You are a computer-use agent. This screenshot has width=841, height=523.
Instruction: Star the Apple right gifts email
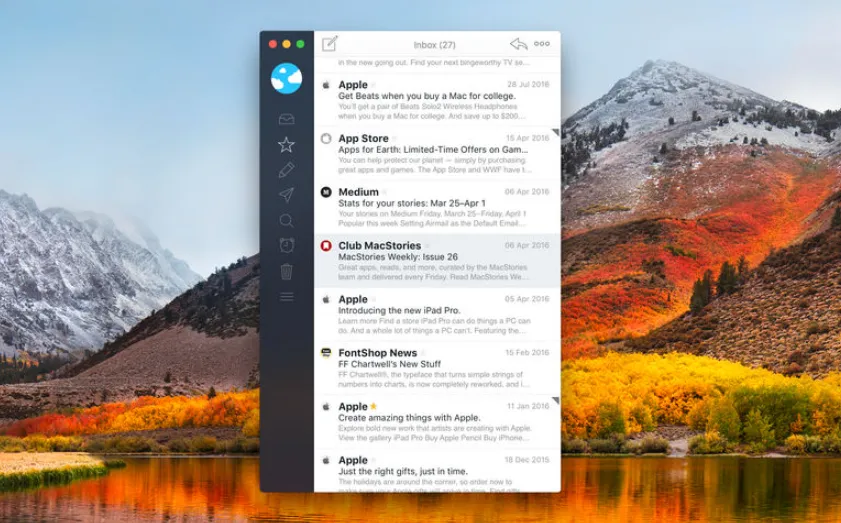374,460
